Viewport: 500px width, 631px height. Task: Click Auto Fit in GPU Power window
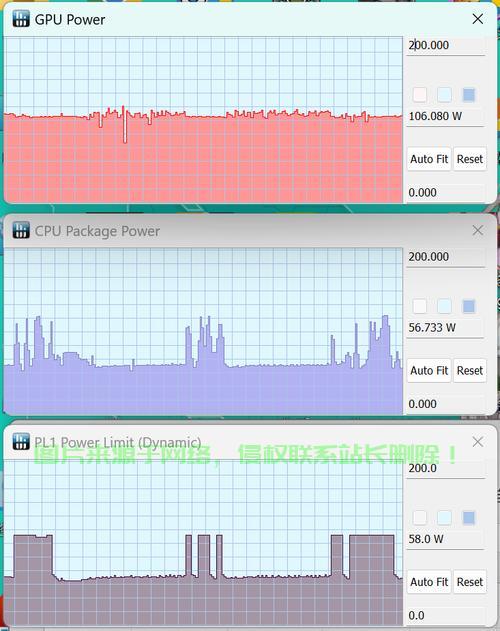tap(429, 159)
